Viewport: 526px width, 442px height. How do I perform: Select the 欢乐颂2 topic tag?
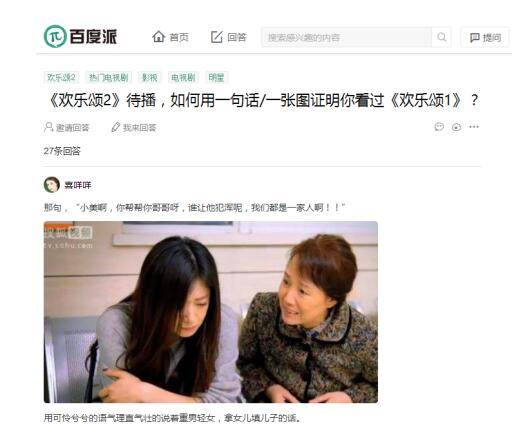coord(61,77)
